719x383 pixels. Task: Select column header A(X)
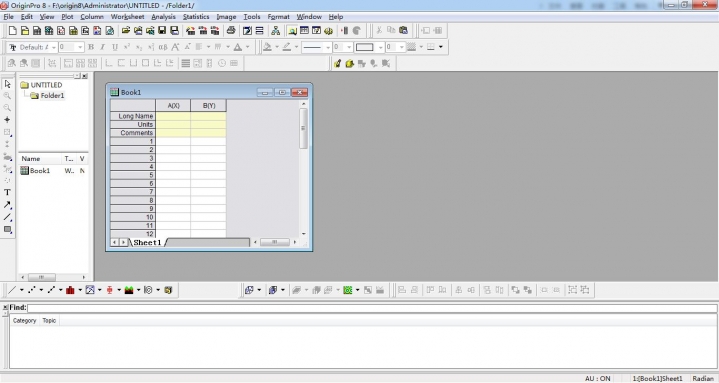[173, 105]
